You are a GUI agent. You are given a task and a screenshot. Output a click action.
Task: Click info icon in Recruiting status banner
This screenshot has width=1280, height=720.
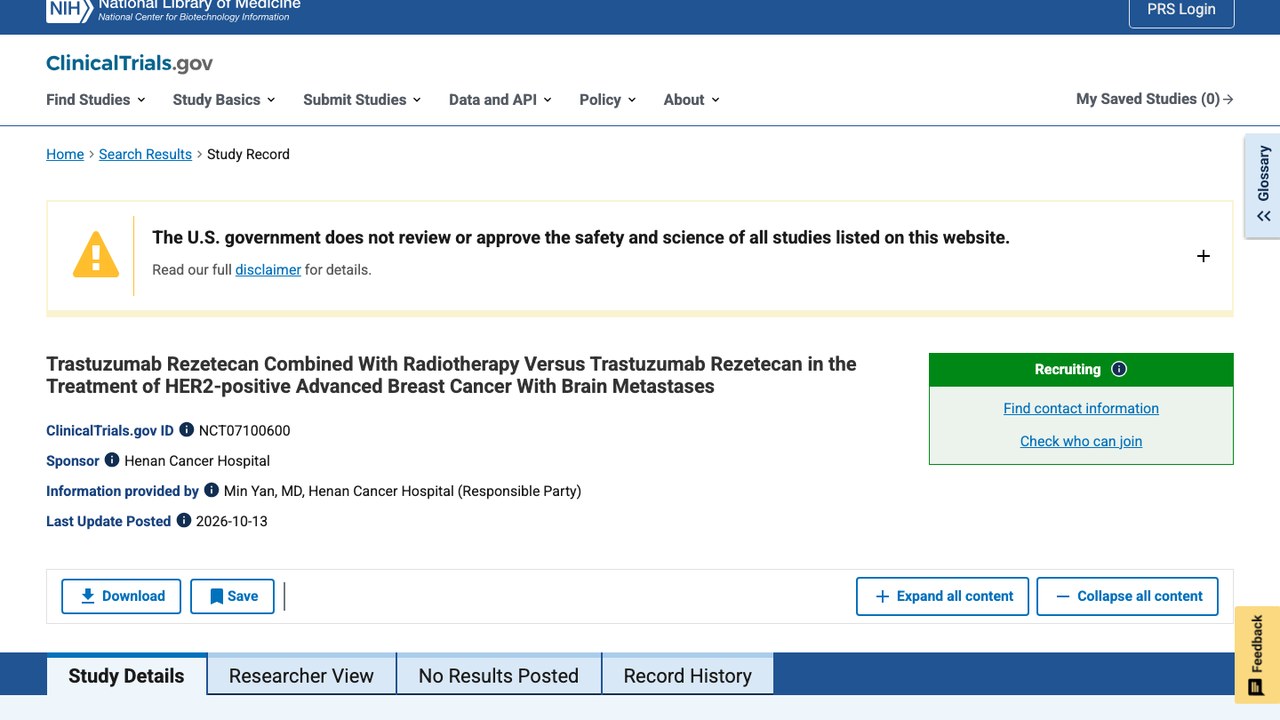point(1119,369)
